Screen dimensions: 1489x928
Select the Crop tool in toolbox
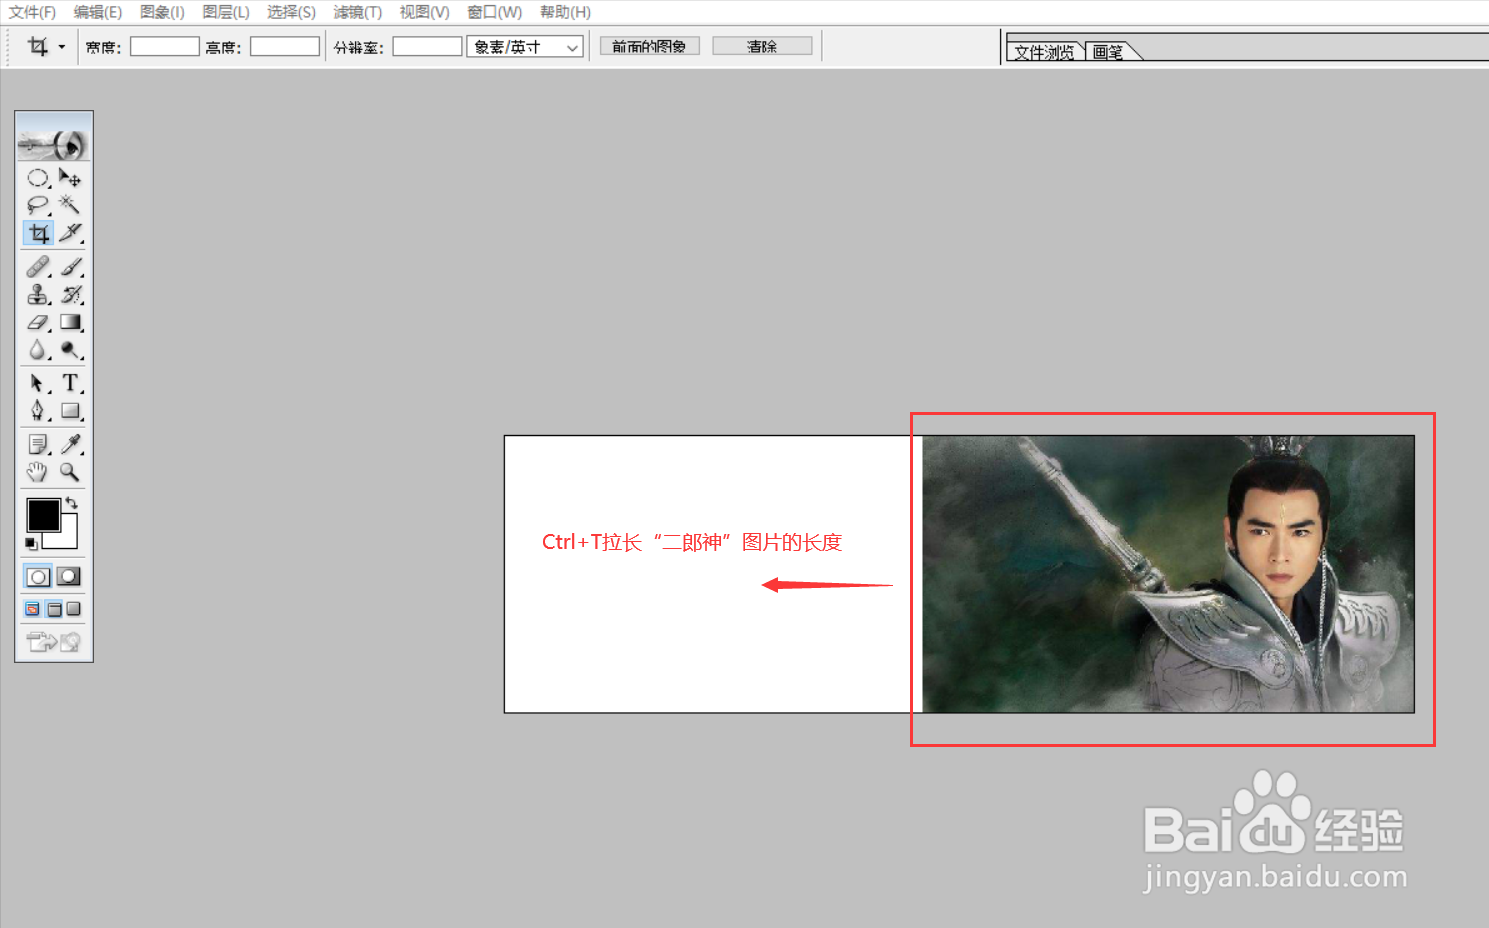click(38, 233)
